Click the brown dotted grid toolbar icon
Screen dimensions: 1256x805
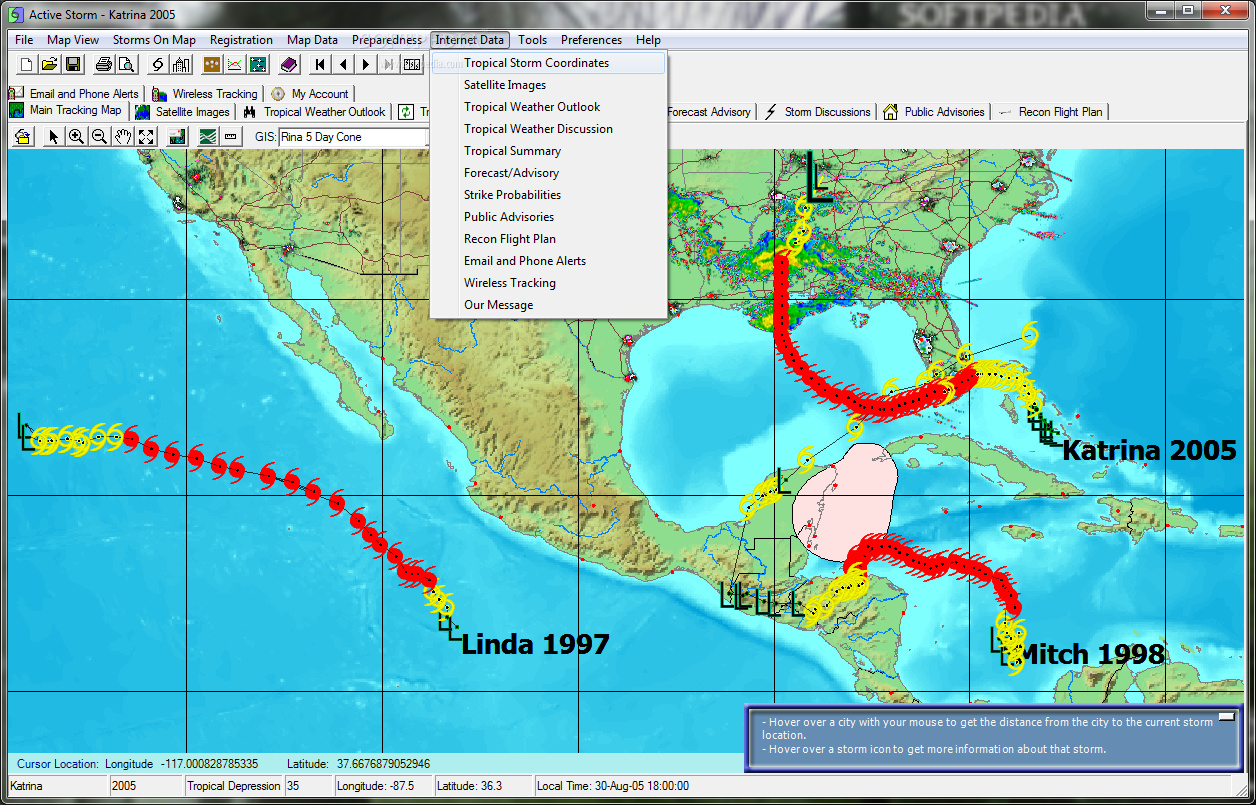[x=212, y=65]
